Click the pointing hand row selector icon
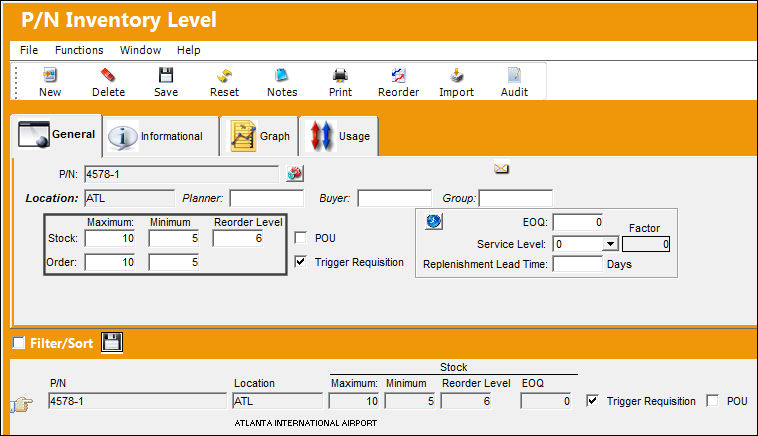Viewport: 758px width, 436px height. 22,404
